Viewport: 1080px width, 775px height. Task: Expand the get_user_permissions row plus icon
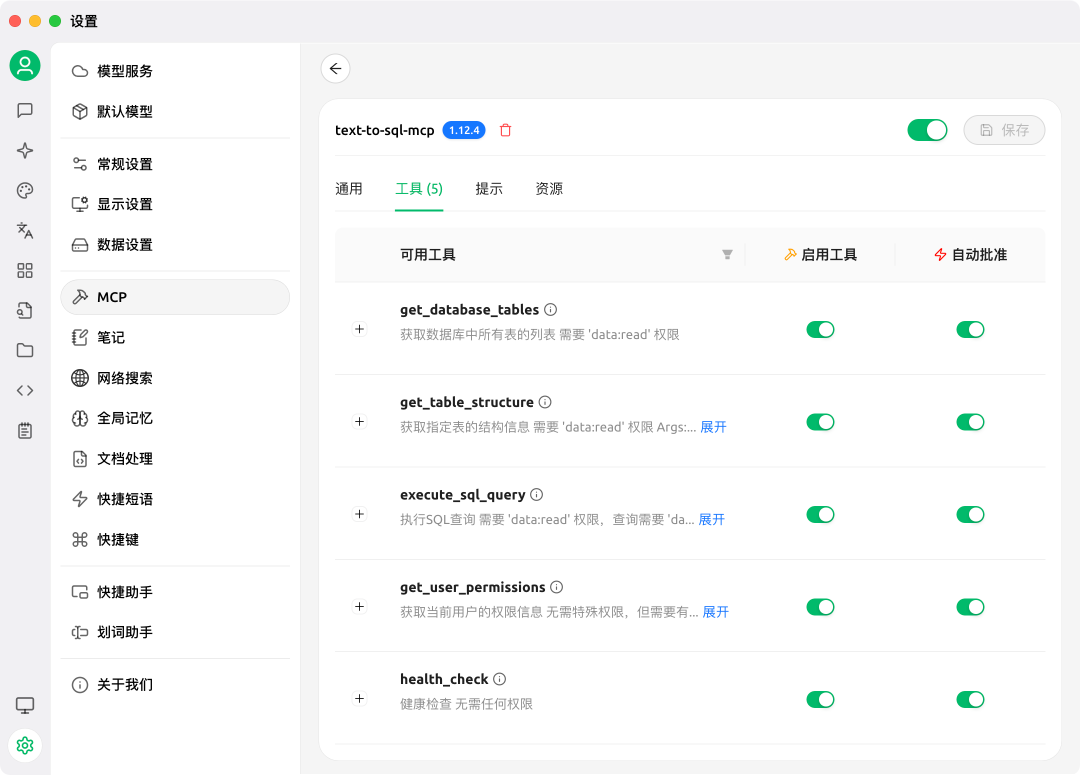[x=359, y=606]
